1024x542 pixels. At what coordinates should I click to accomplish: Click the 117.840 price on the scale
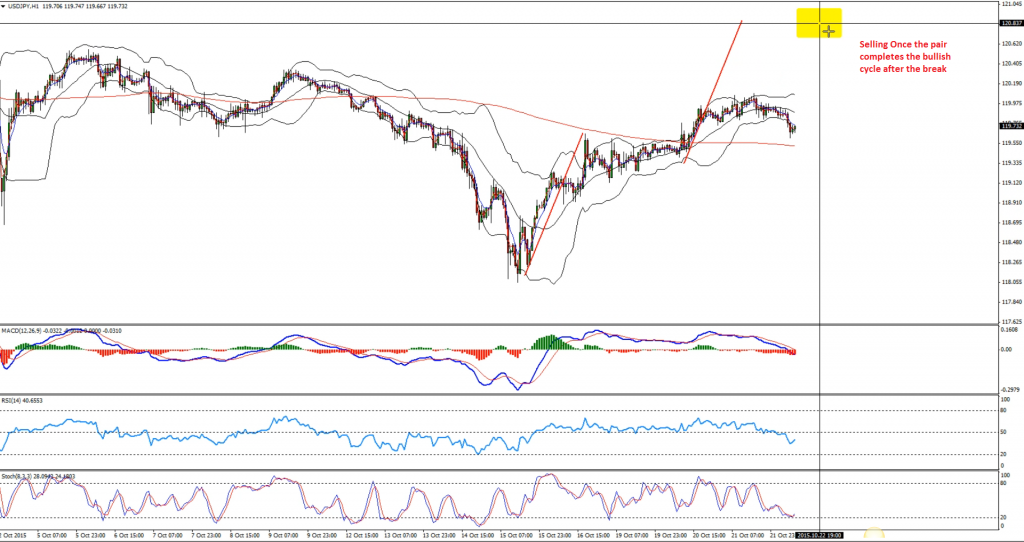1011,302
